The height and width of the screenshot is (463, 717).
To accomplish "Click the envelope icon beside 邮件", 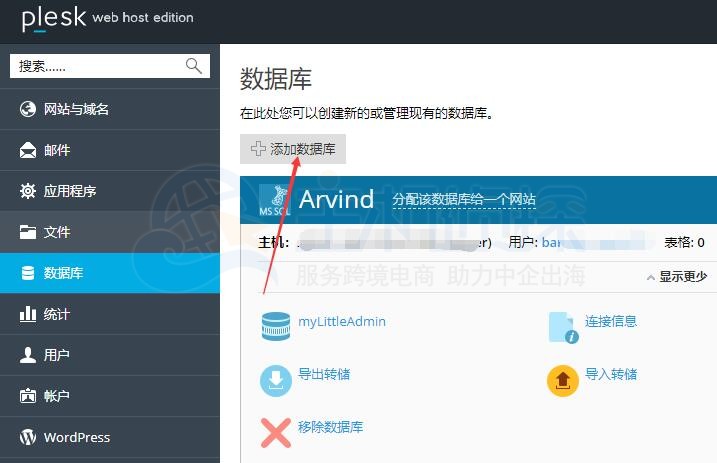I will (x=28, y=150).
